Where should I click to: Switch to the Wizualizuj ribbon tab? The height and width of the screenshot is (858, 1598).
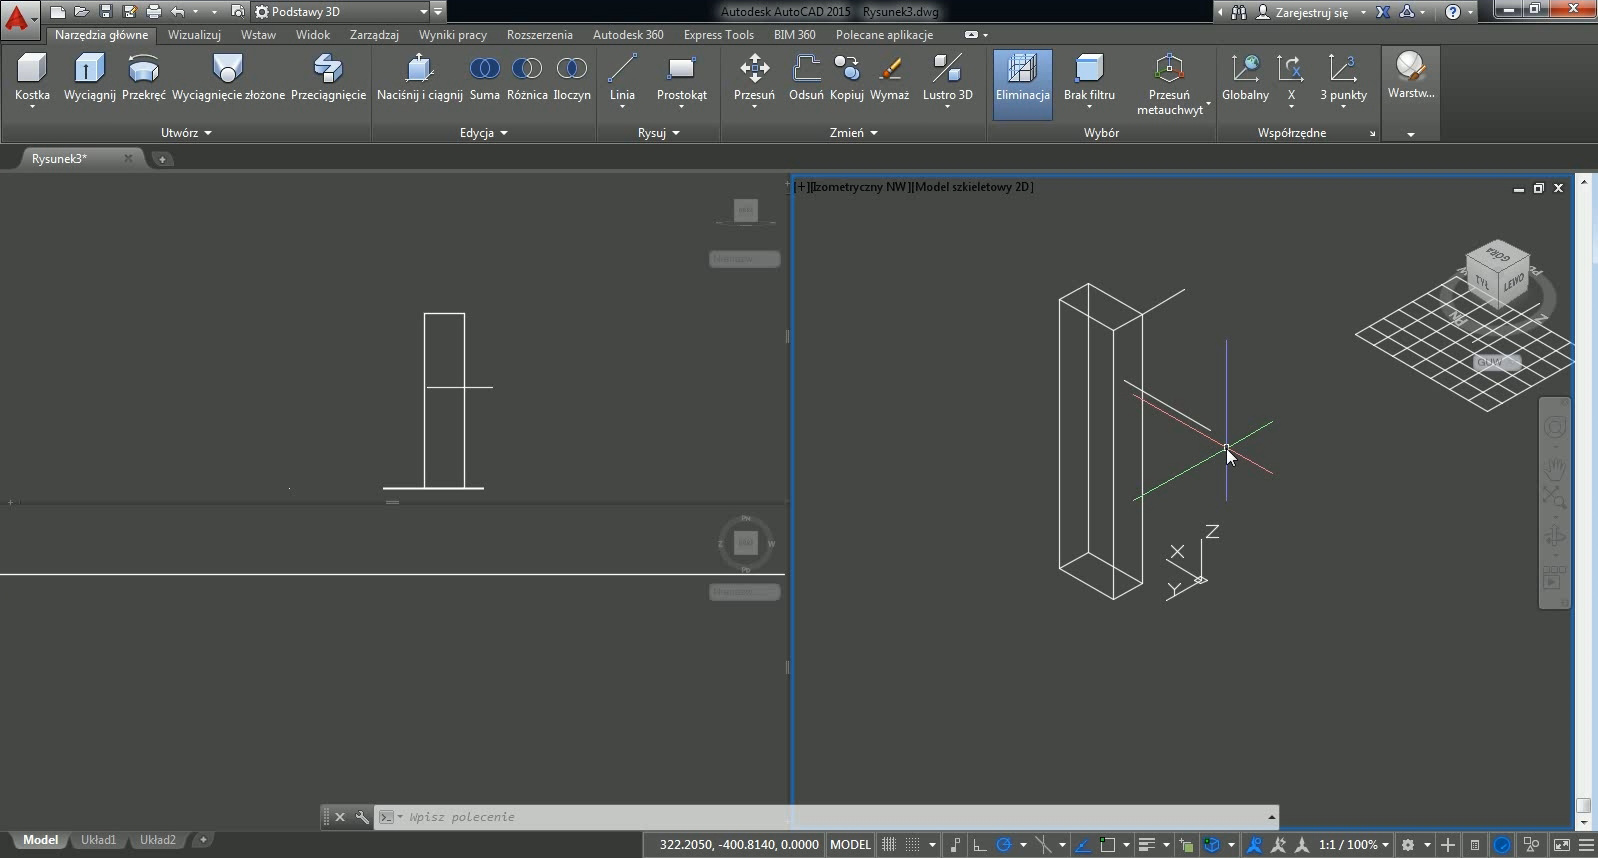194,35
